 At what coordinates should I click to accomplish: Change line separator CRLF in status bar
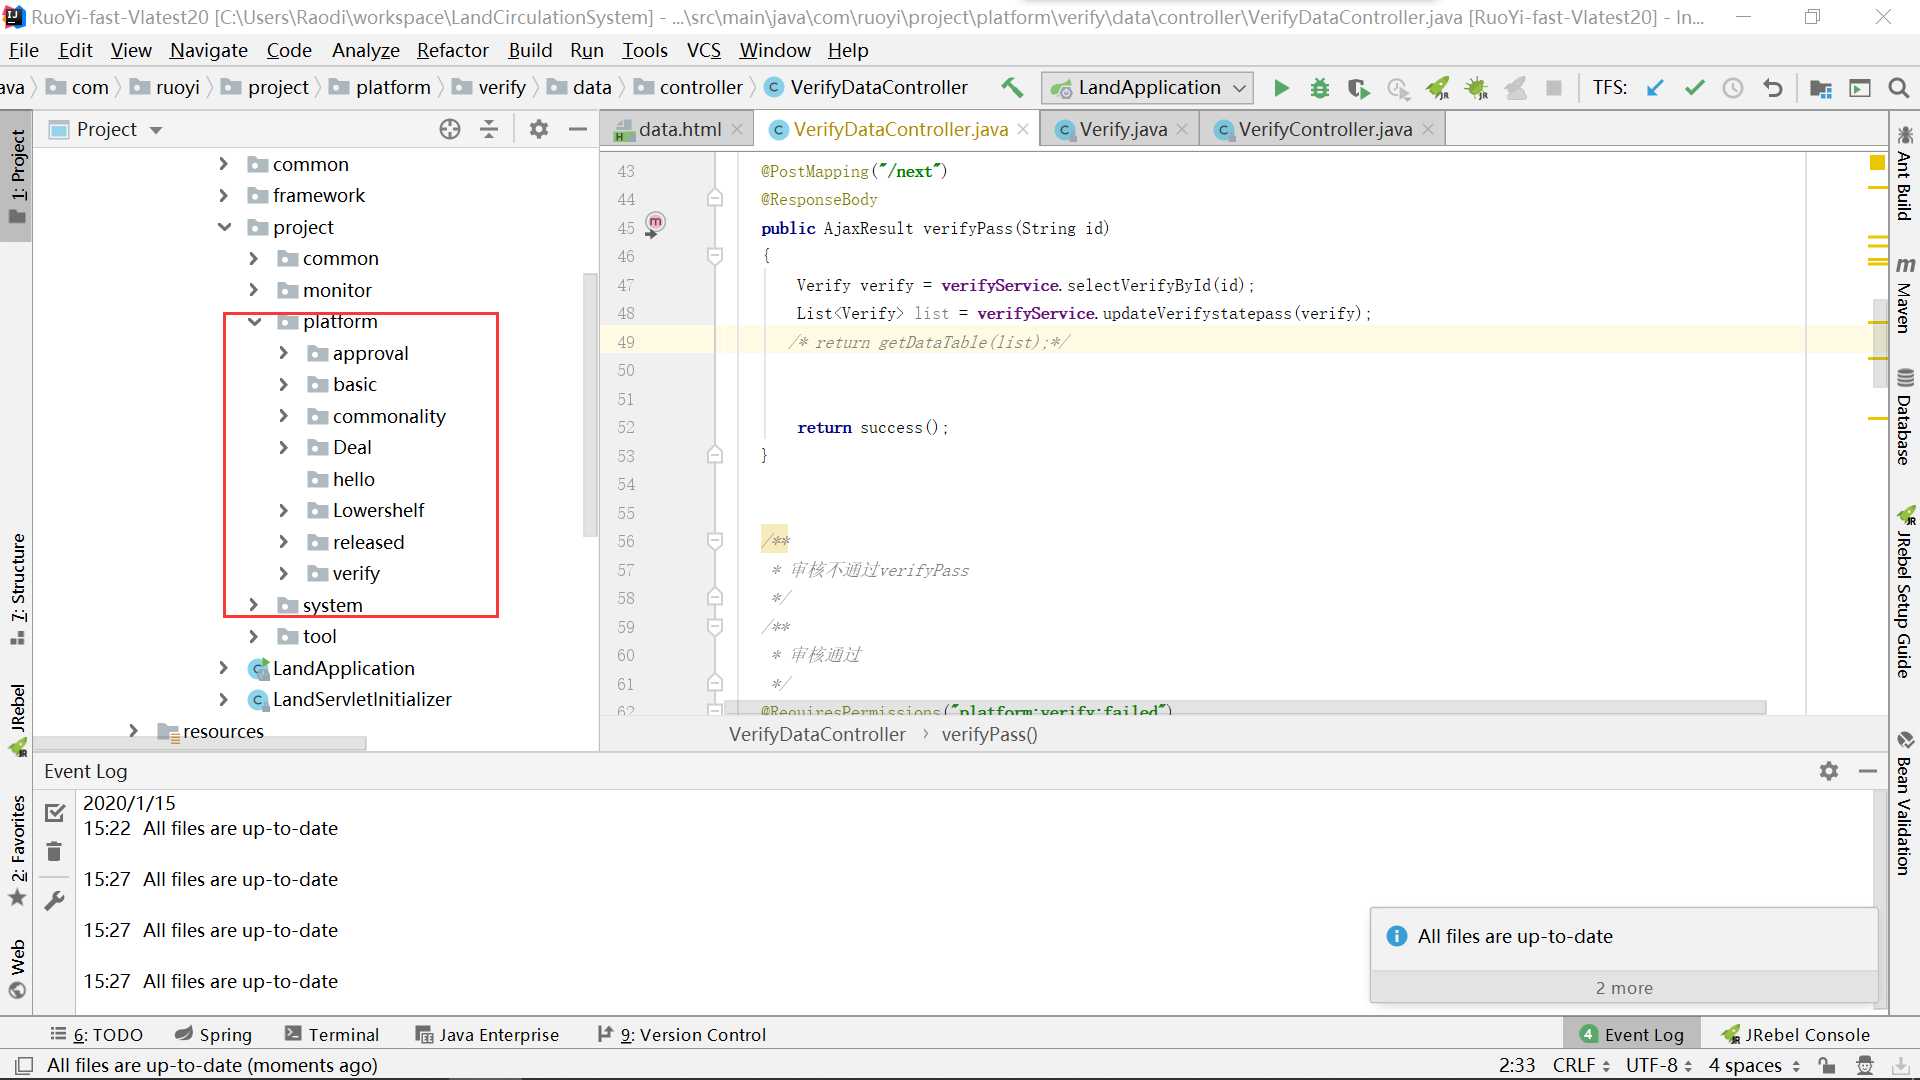pyautogui.click(x=1581, y=1065)
